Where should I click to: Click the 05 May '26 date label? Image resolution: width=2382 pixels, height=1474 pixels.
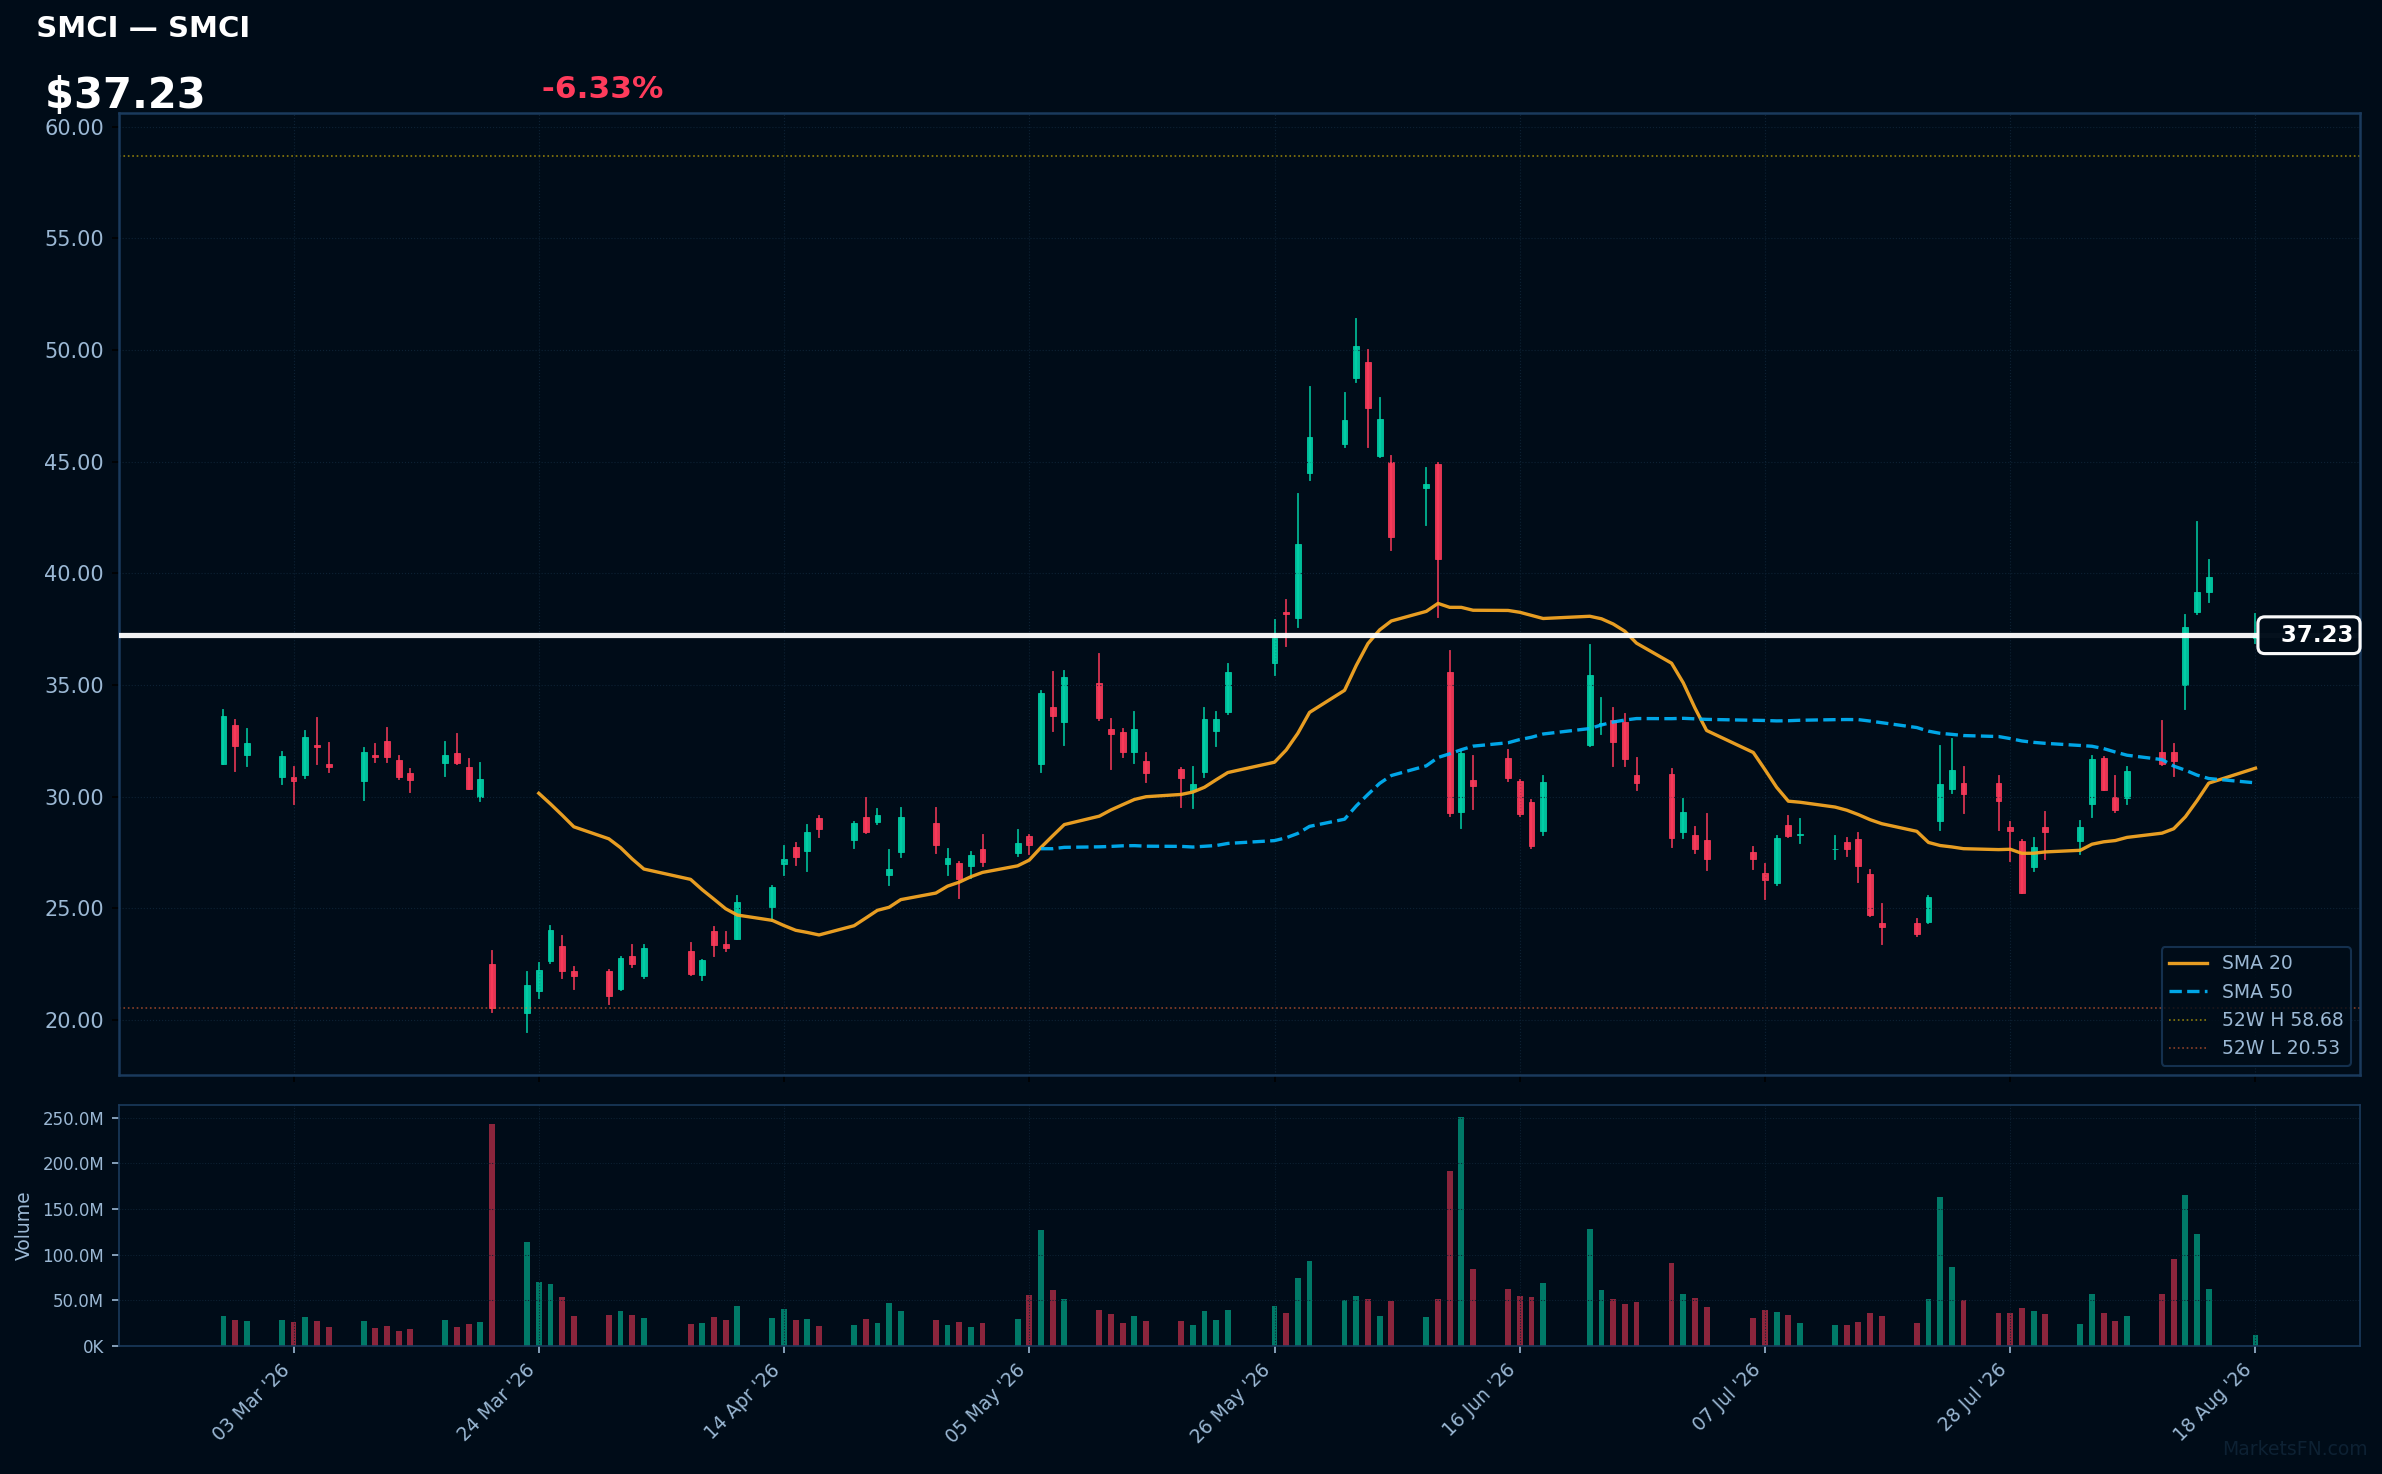click(x=986, y=1402)
